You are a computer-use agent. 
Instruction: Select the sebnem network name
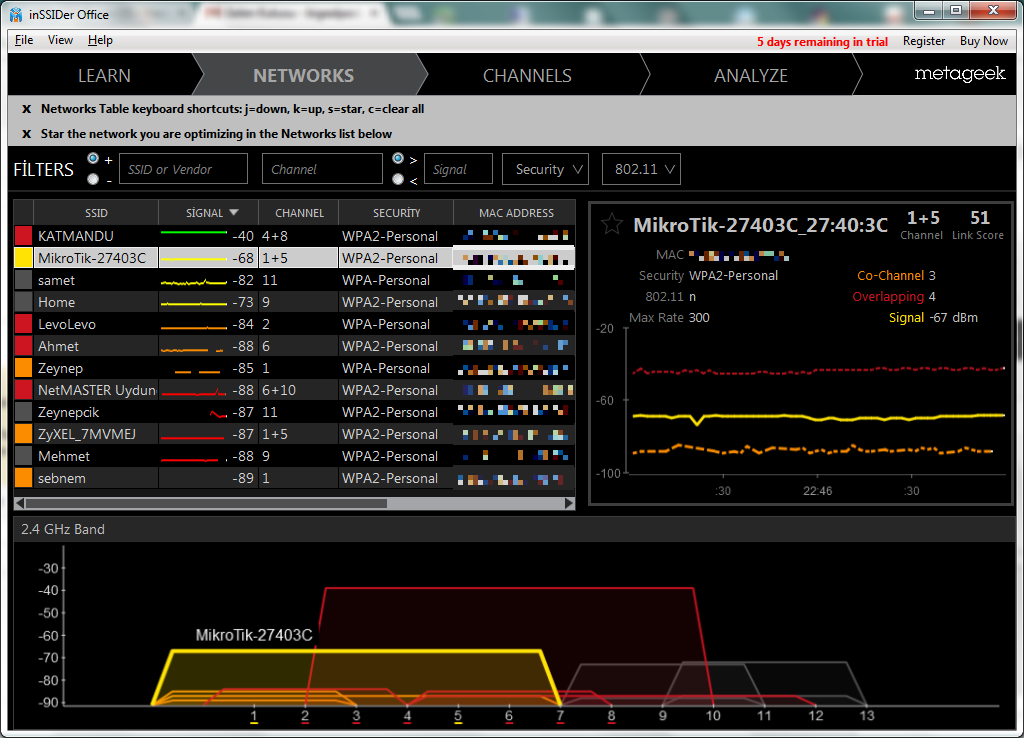(x=61, y=478)
